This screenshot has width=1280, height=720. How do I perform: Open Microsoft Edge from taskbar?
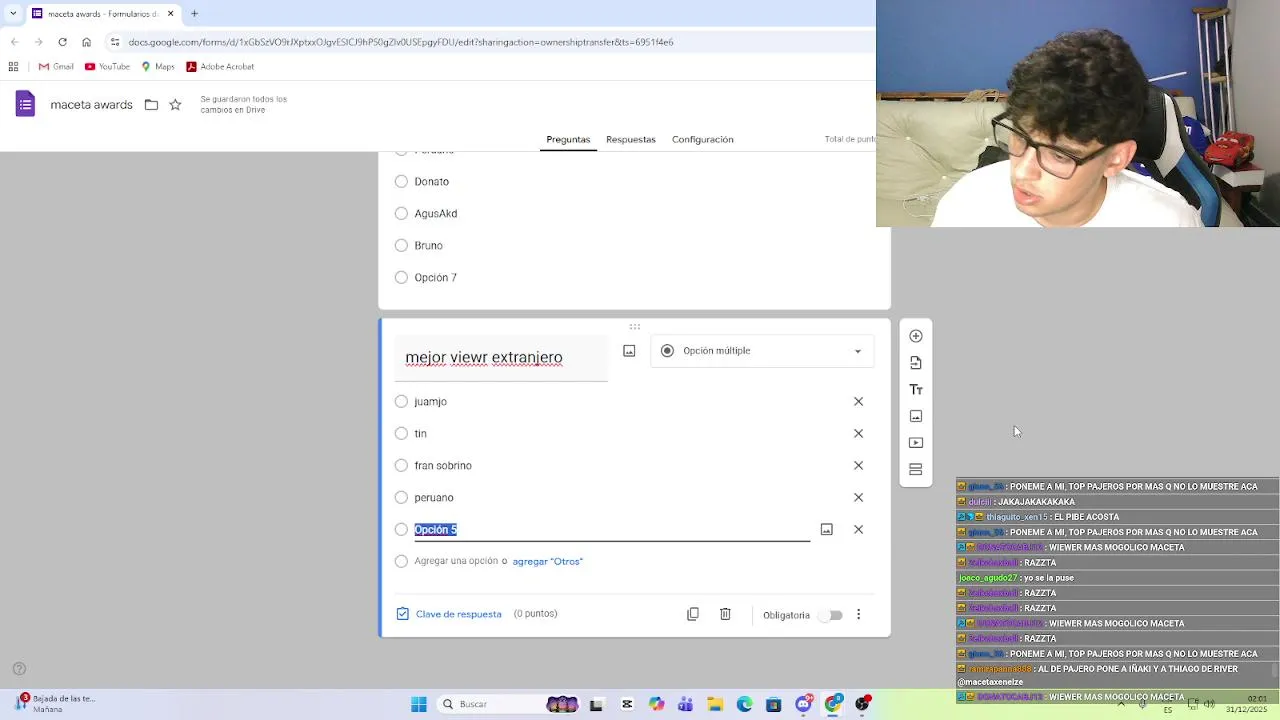(x=744, y=704)
